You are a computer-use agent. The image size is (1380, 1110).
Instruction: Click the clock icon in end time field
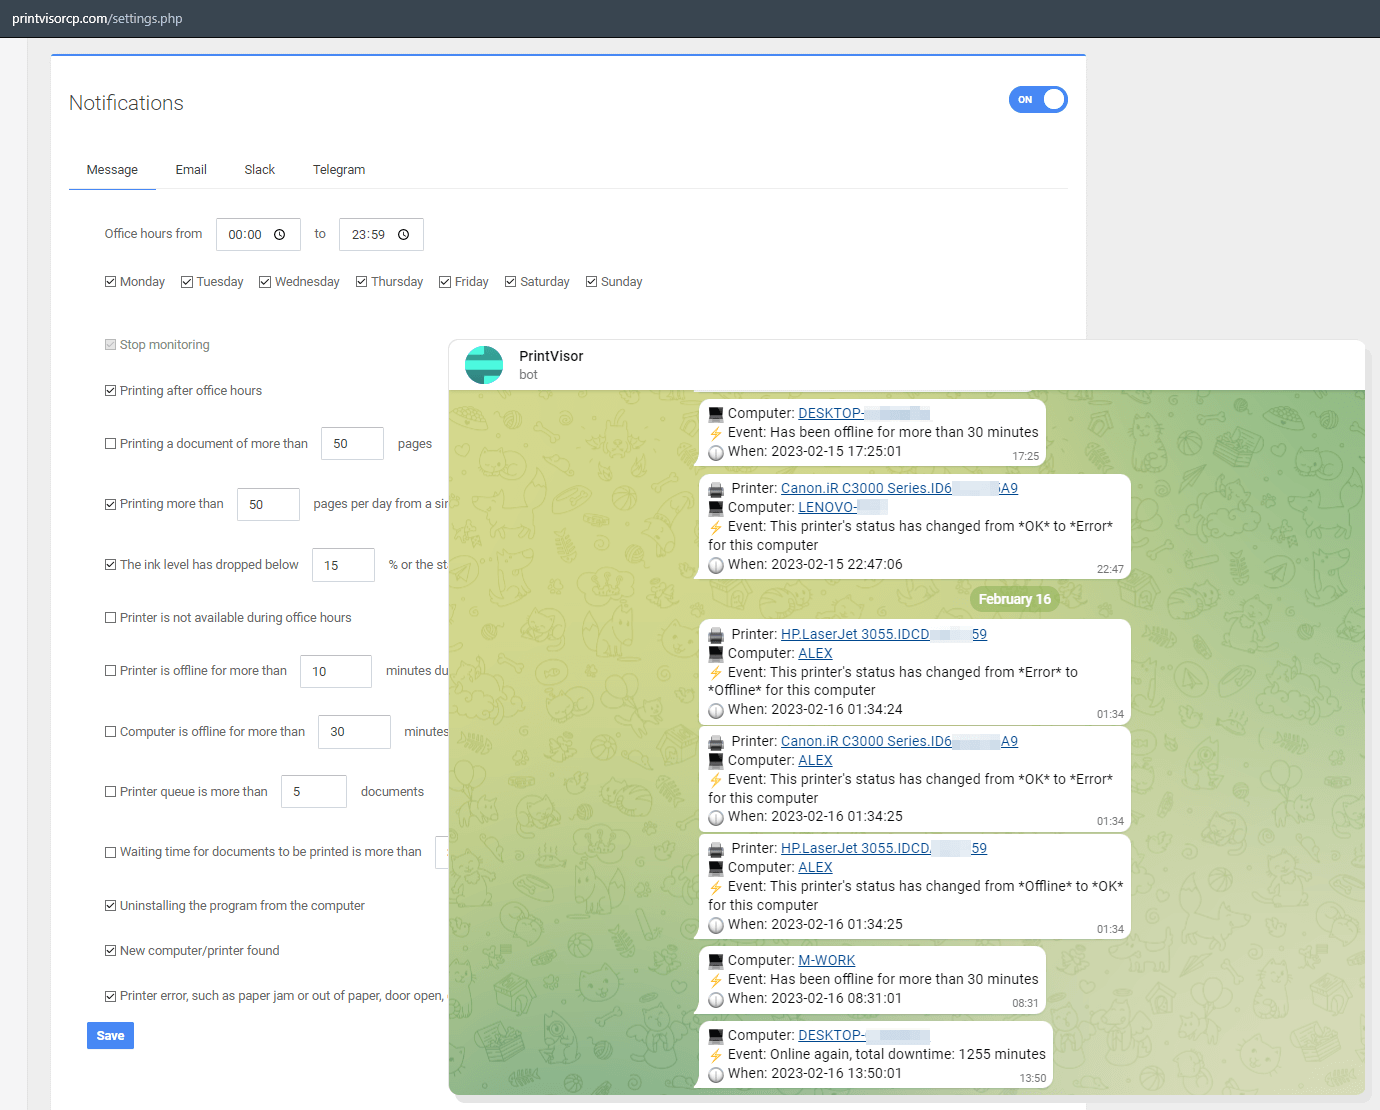click(x=404, y=235)
